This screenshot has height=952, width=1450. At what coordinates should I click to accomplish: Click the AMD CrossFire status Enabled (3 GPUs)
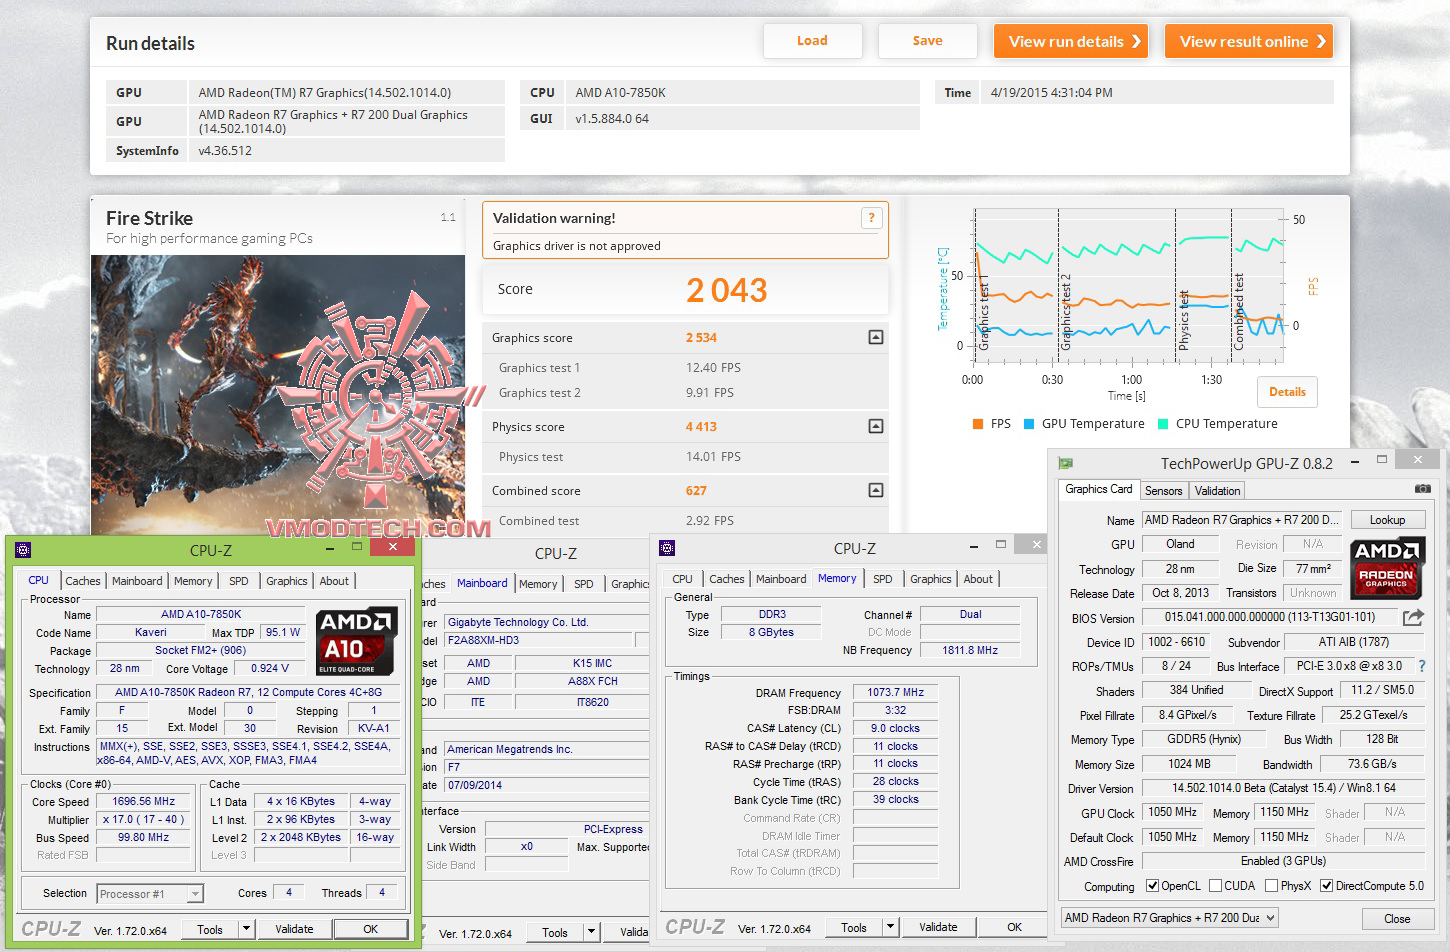1284,861
